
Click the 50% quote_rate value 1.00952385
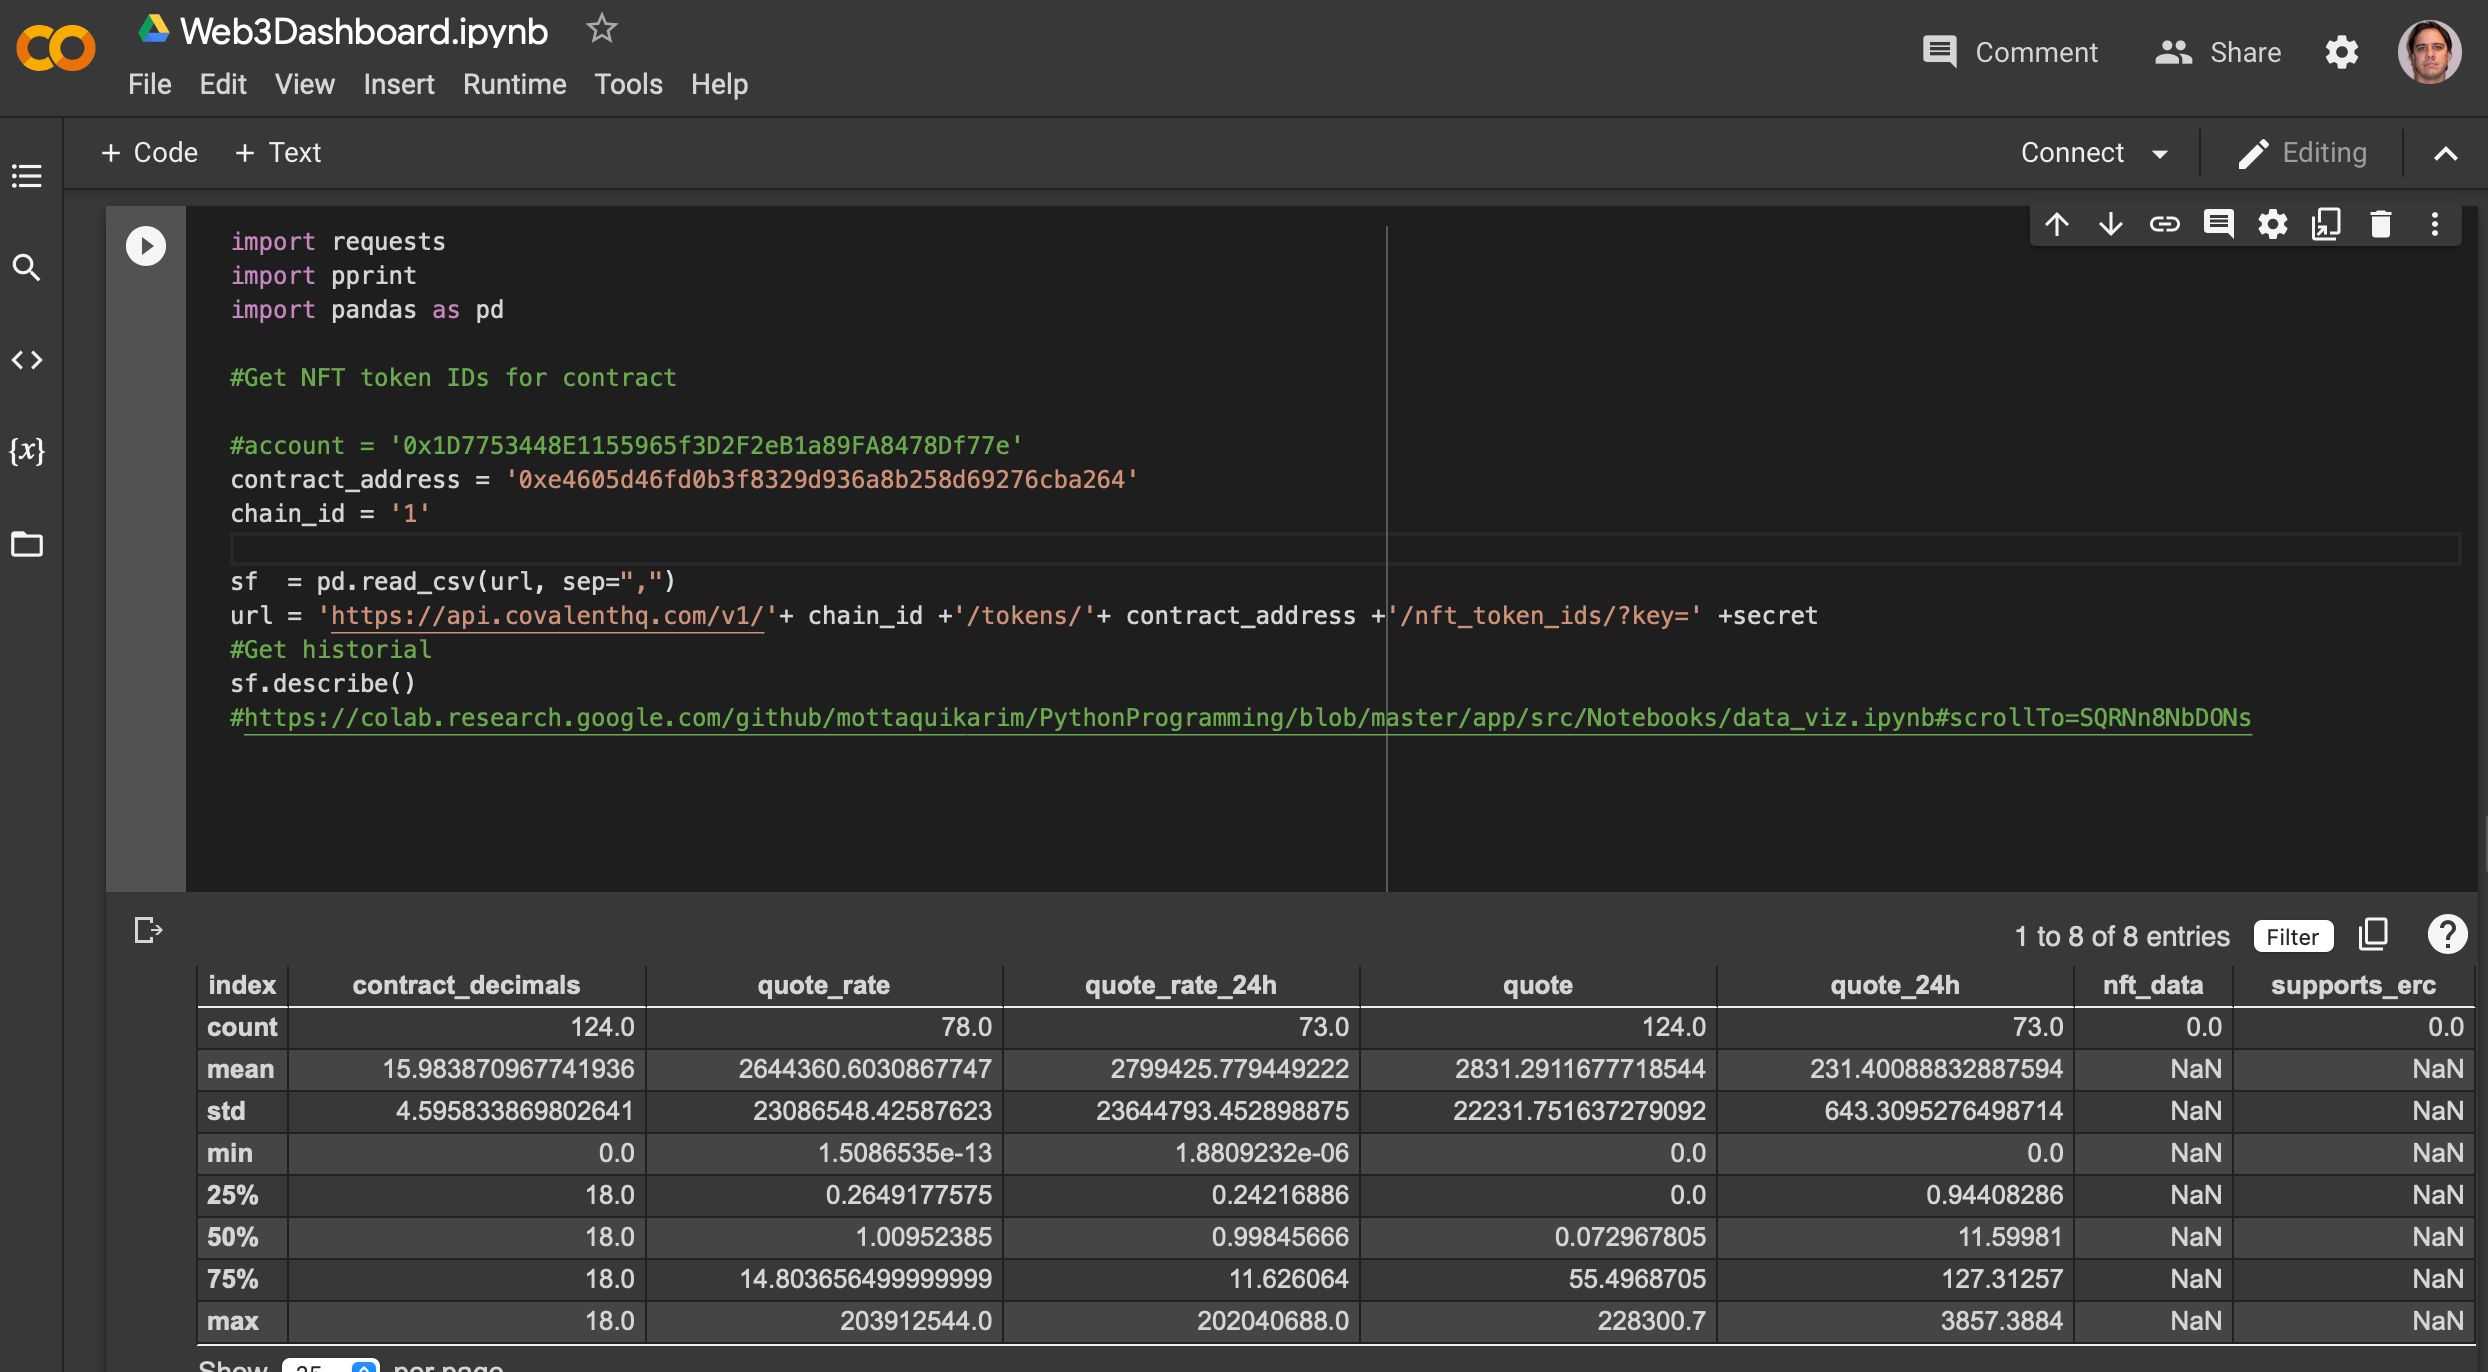click(x=923, y=1237)
